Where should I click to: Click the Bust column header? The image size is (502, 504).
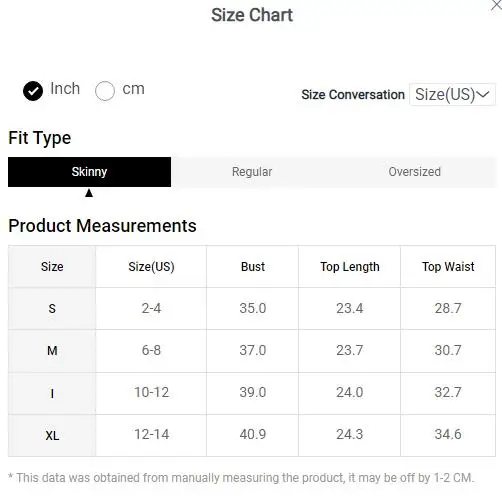253,267
